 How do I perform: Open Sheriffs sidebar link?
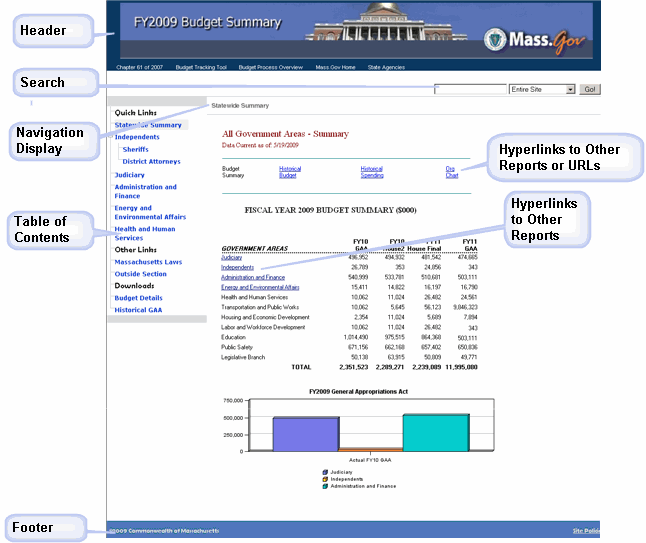[x=135, y=149]
